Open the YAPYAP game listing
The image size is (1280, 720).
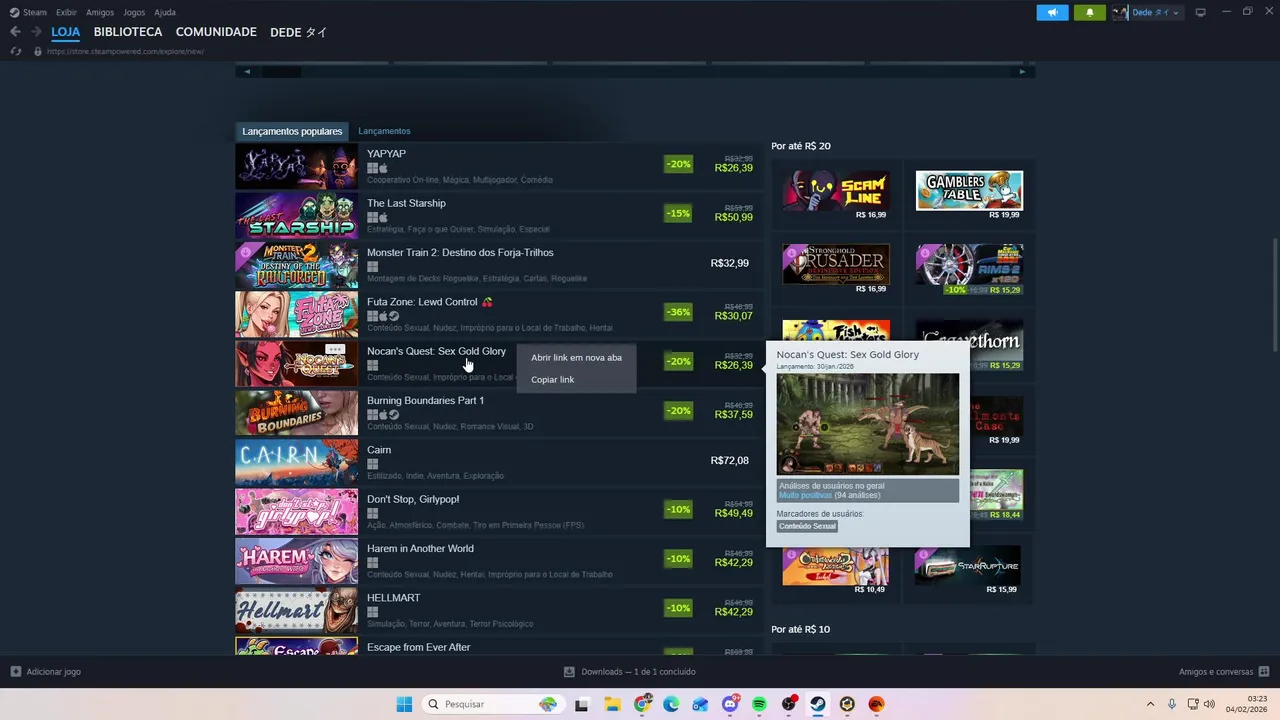(498, 166)
